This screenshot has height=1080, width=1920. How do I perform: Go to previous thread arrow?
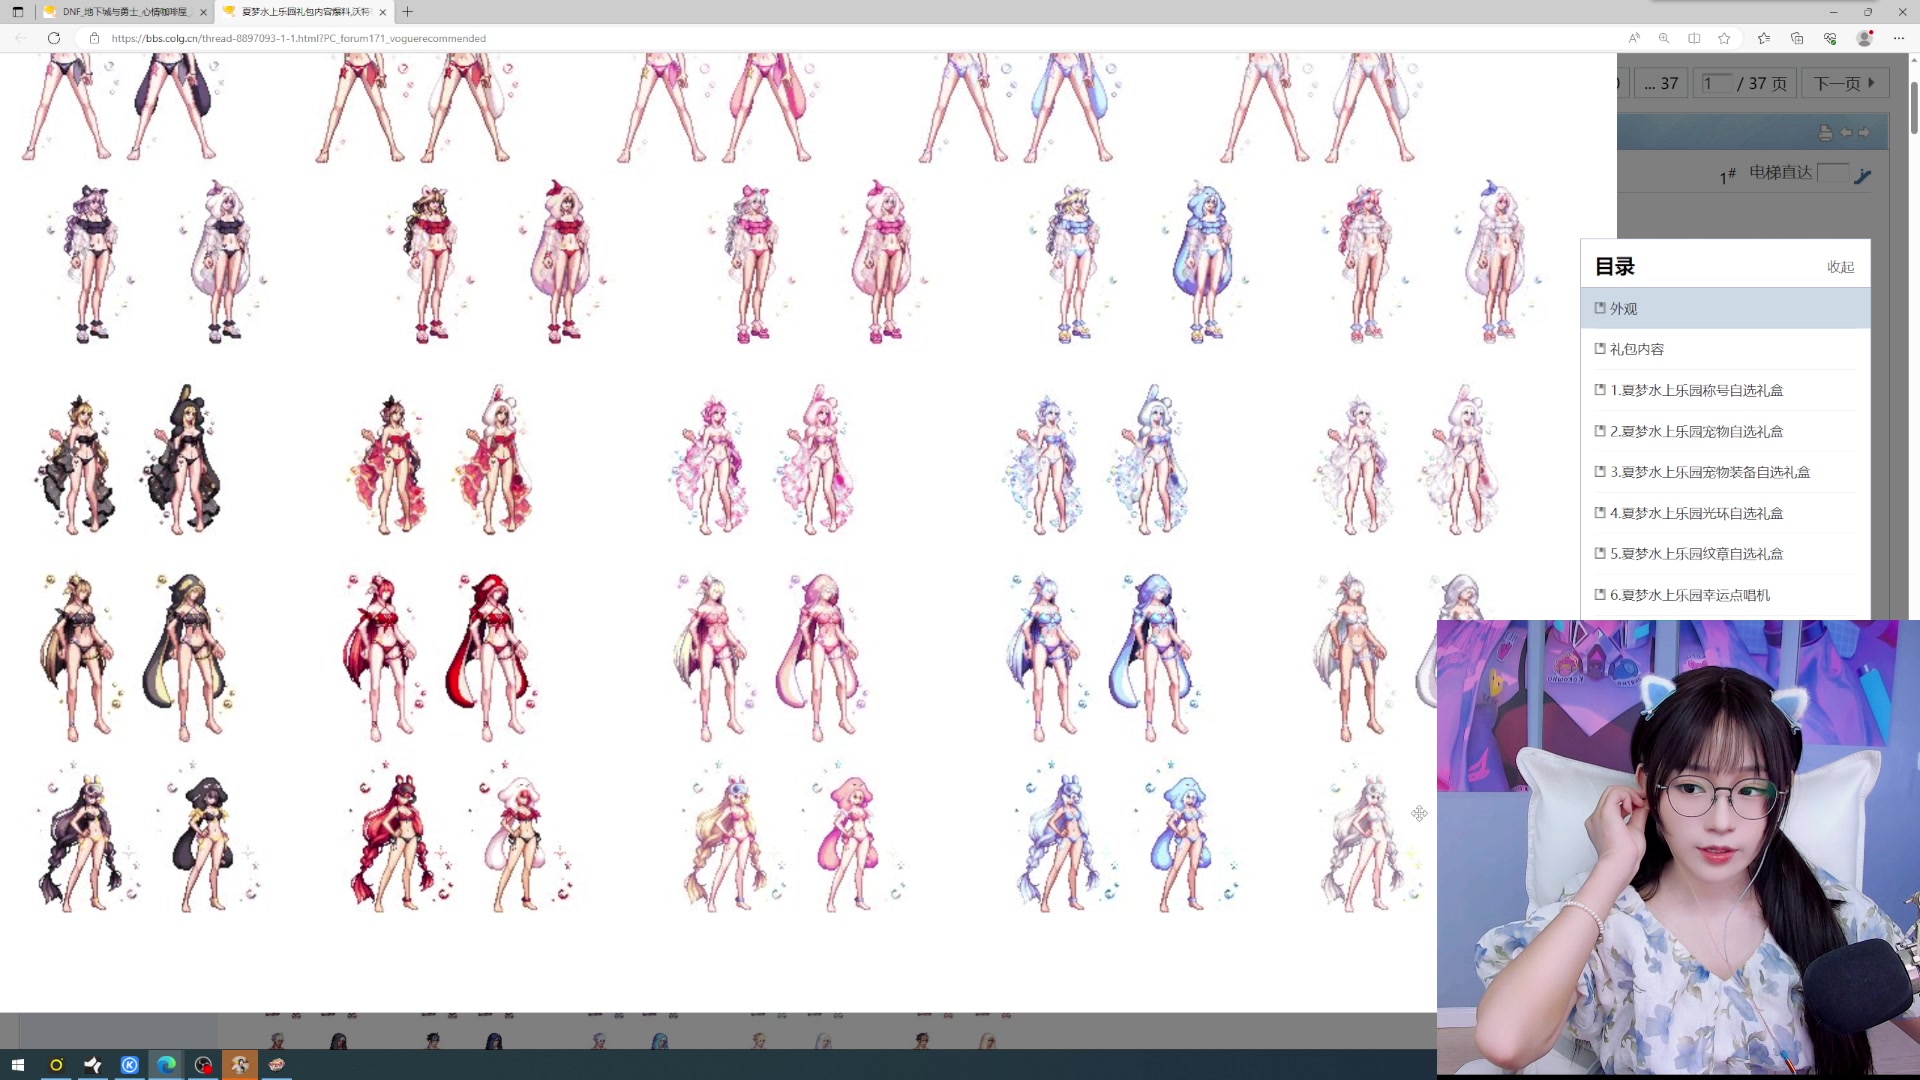[x=1846, y=132]
